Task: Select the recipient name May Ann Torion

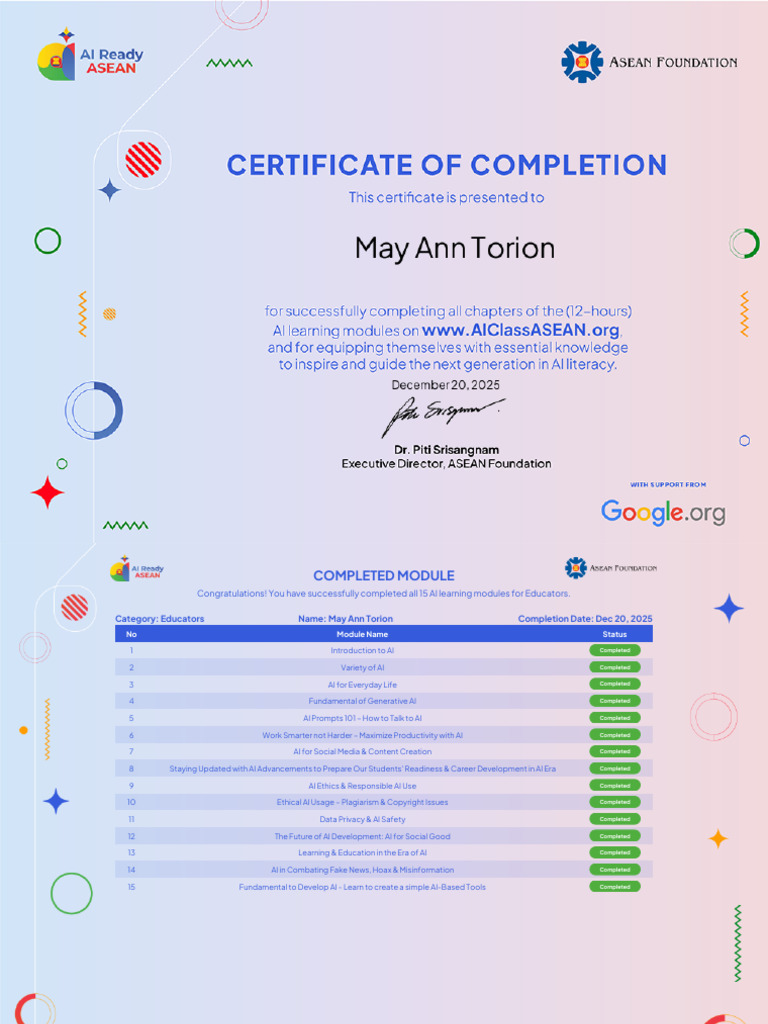Action: [x=455, y=248]
